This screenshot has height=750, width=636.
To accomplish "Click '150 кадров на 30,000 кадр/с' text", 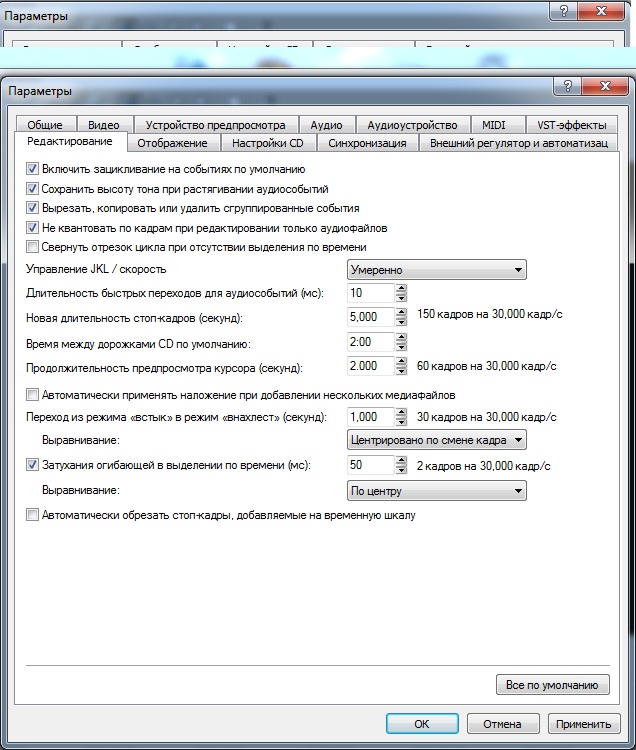I will tap(490, 314).
